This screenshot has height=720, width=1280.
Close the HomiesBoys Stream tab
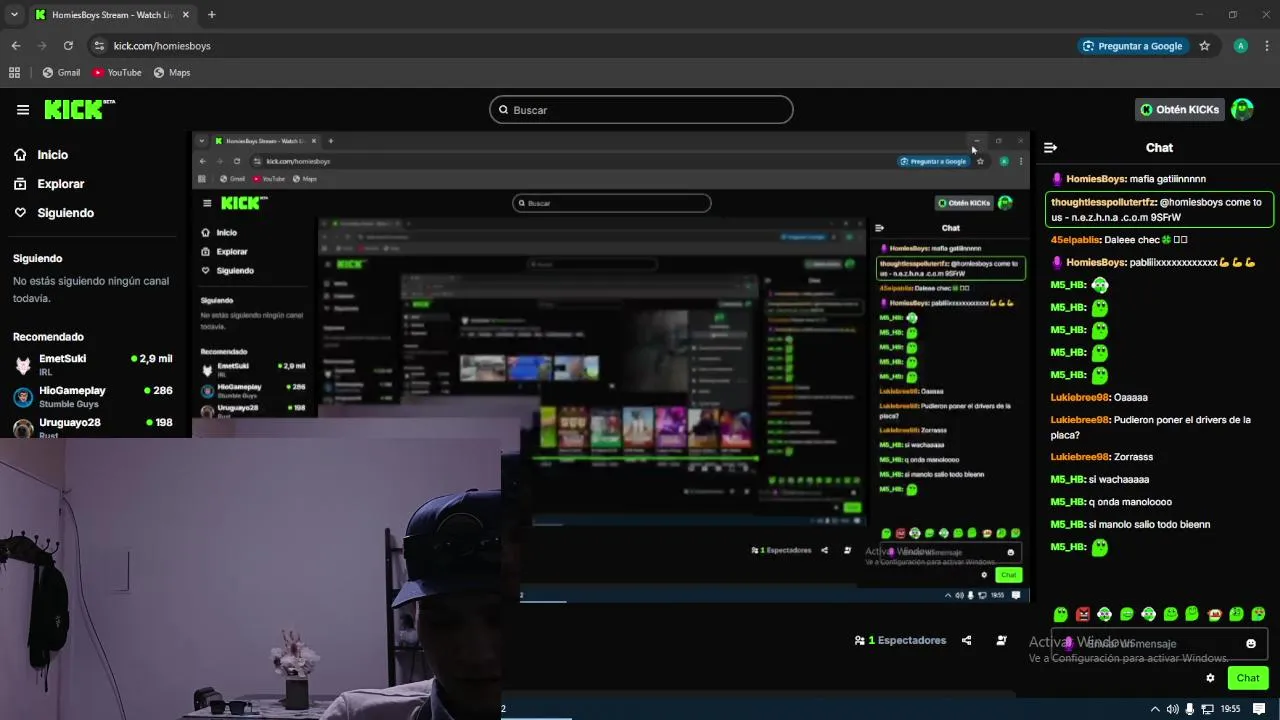[x=185, y=15]
